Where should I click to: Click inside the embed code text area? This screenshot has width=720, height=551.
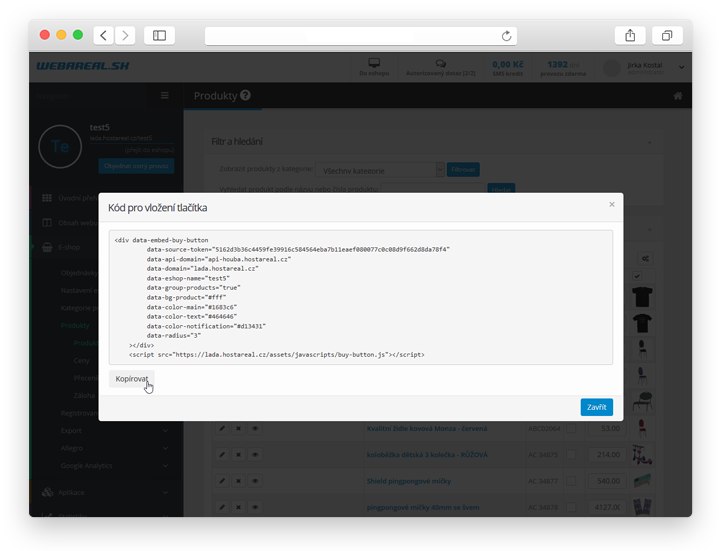[361, 298]
